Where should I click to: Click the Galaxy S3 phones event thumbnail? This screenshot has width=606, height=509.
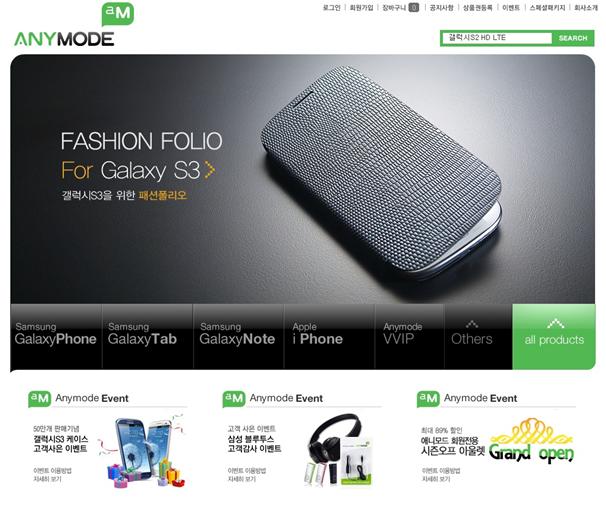pyautogui.click(x=144, y=451)
